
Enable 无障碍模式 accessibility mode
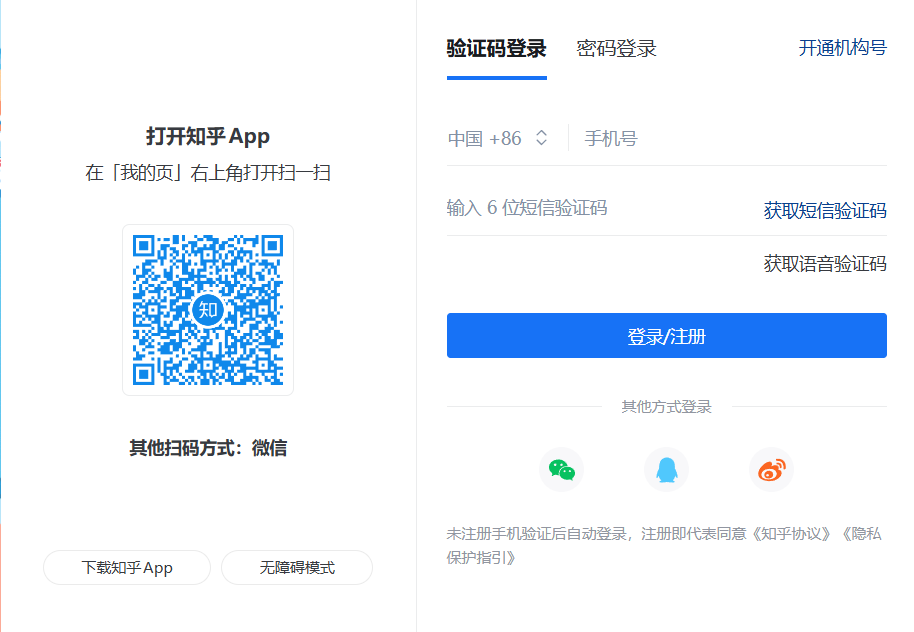click(x=297, y=568)
